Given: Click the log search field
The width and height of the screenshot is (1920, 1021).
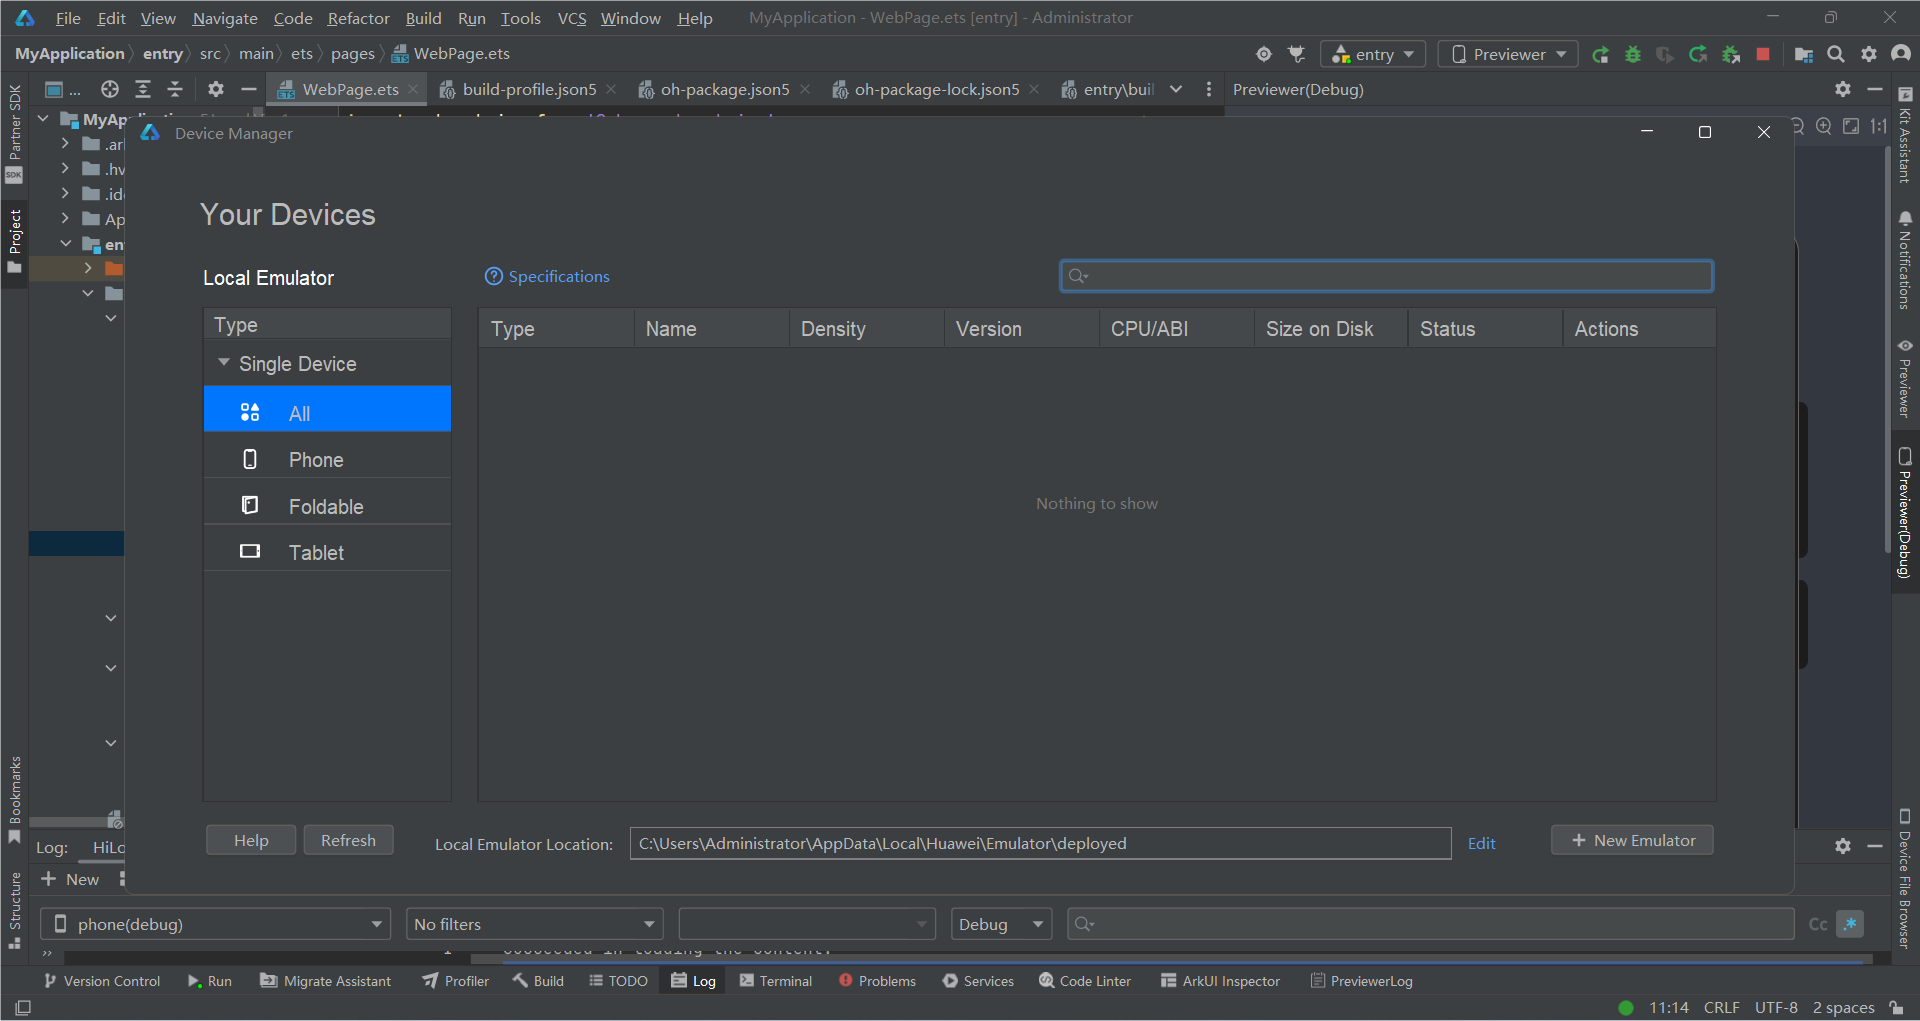Looking at the screenshot, I should (1430, 924).
